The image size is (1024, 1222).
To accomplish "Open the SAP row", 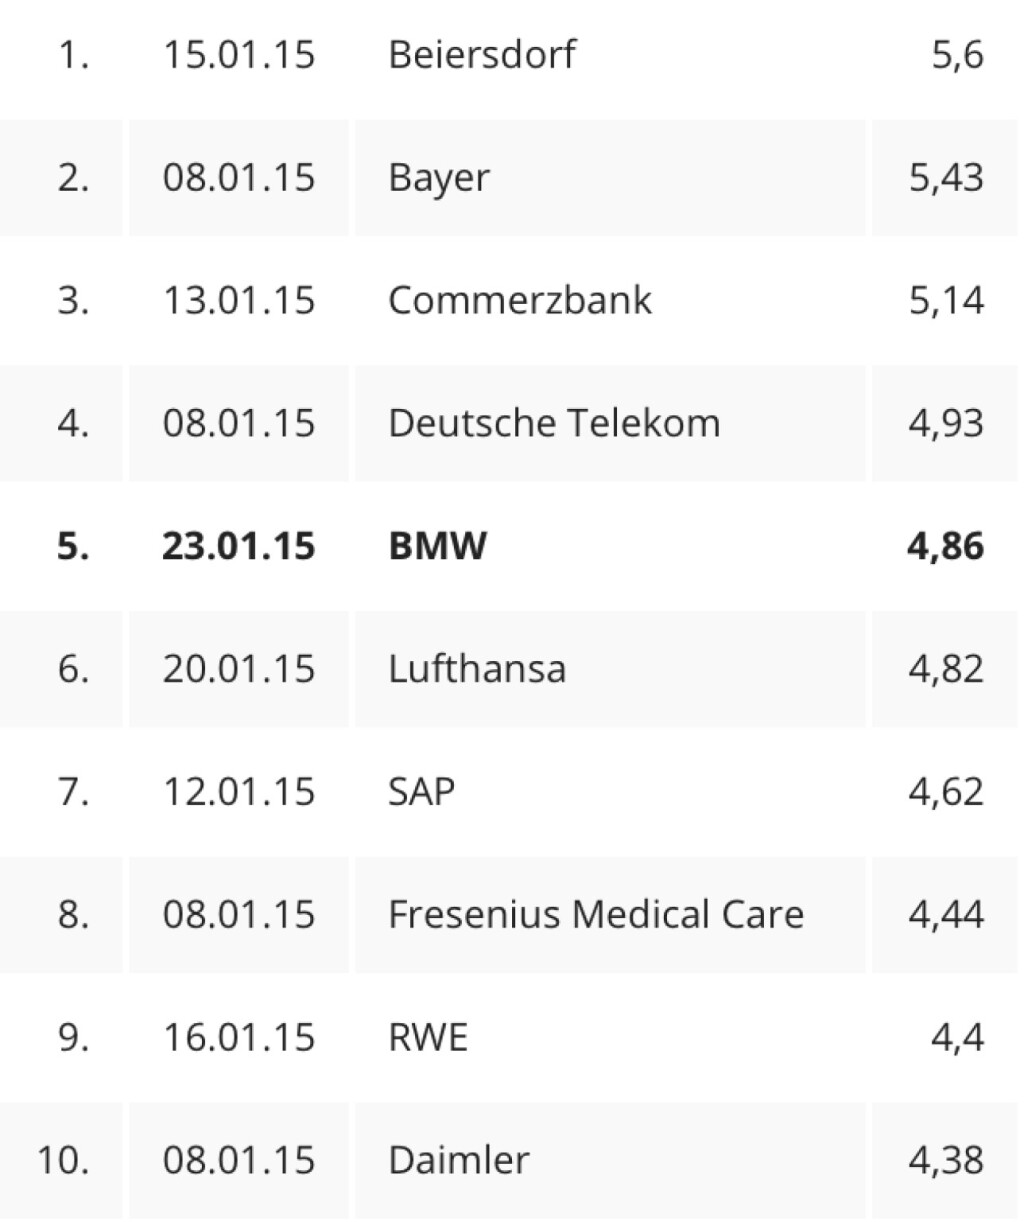I will [x=421, y=791].
